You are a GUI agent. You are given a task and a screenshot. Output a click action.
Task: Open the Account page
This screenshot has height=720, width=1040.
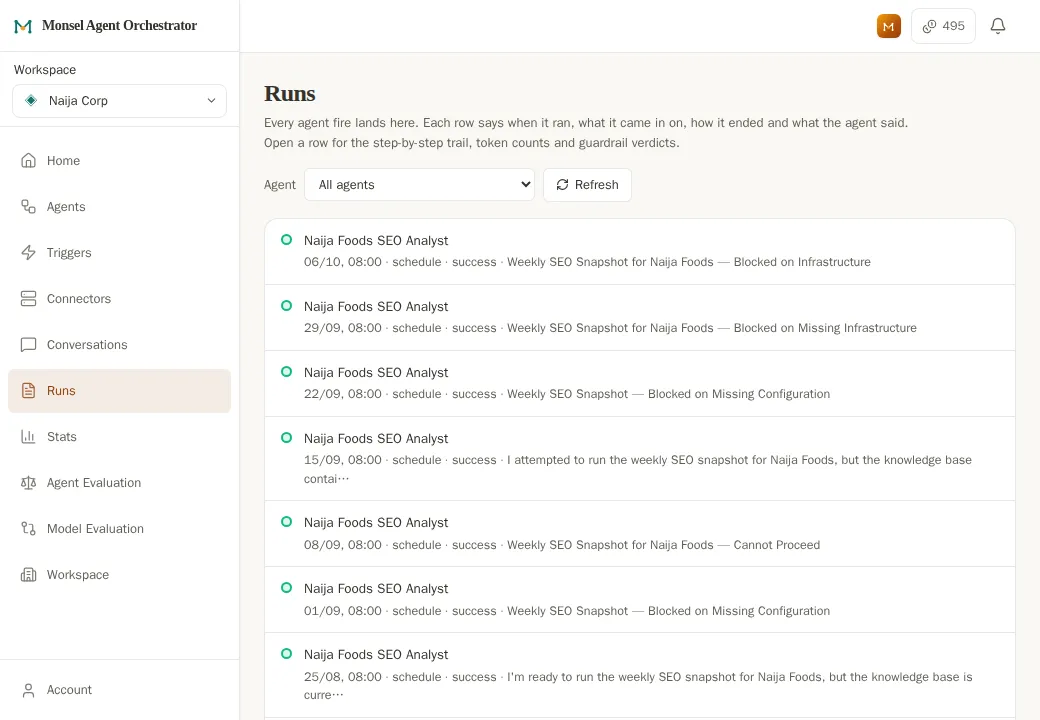pyautogui.click(x=119, y=690)
